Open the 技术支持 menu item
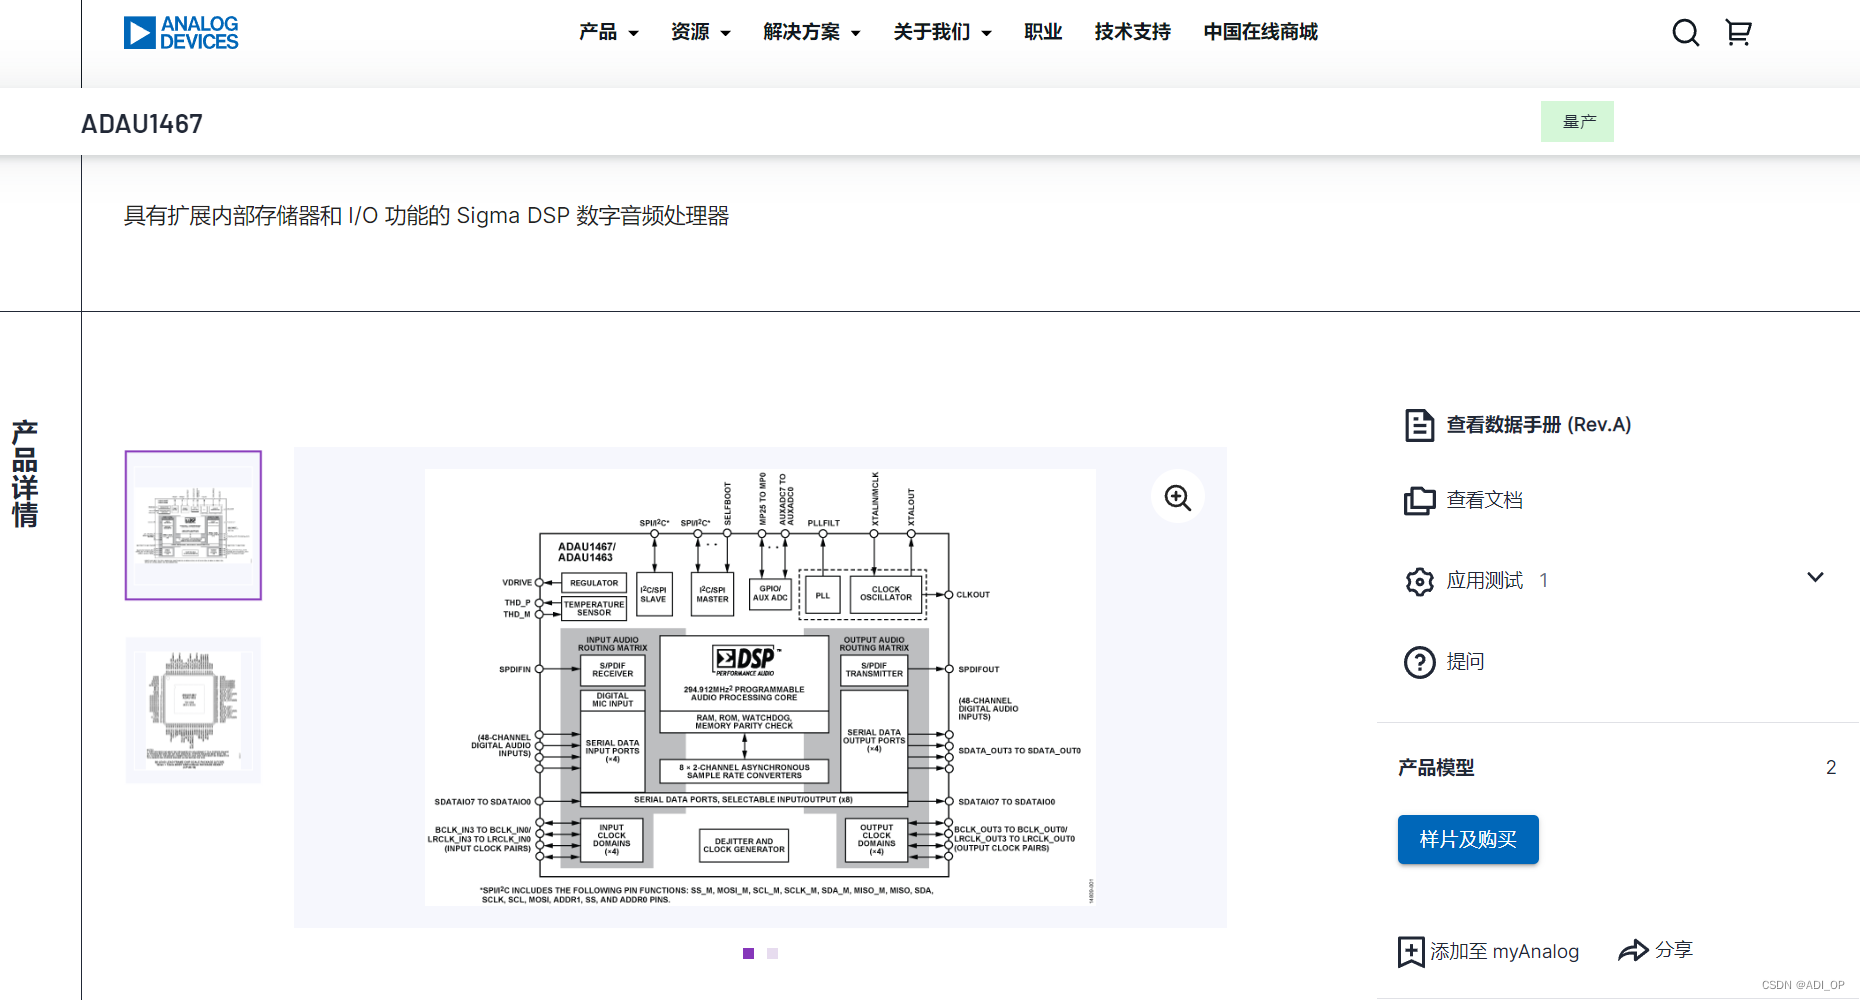The image size is (1860, 1000). point(1132,32)
